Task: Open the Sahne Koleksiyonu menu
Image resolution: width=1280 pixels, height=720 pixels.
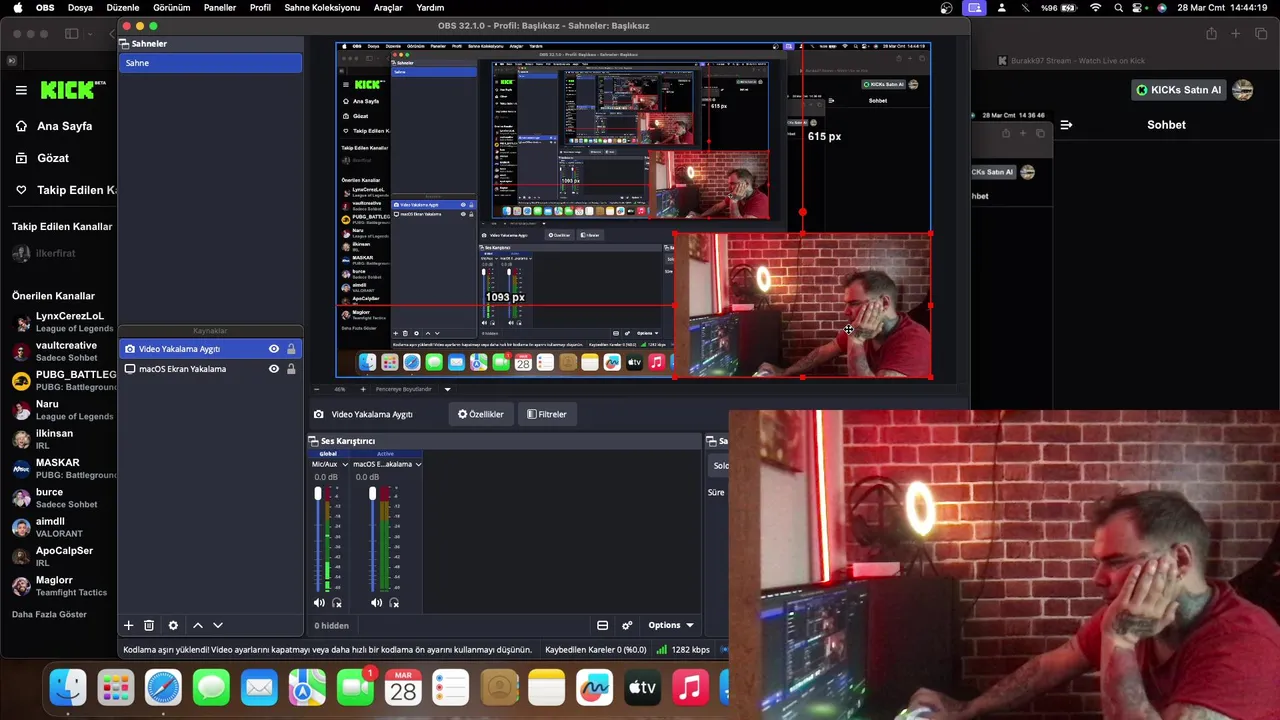Action: 322,8
